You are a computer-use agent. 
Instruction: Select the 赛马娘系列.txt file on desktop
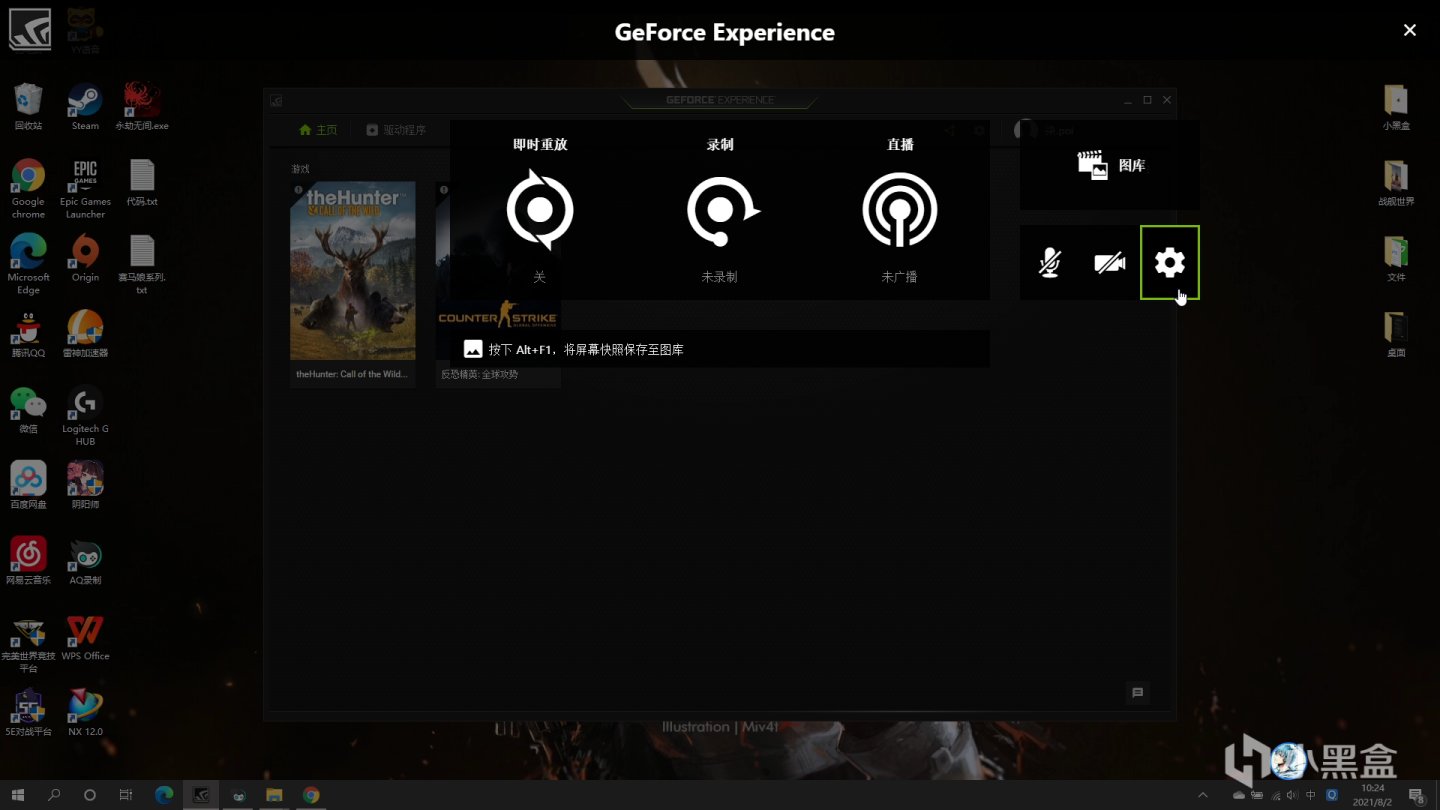[142, 264]
